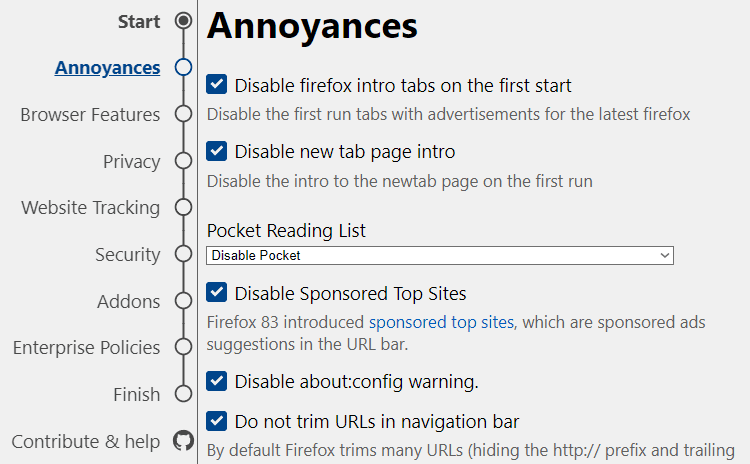Click the Finish step circle marker
Viewport: 750px width, 464px height.
click(183, 394)
